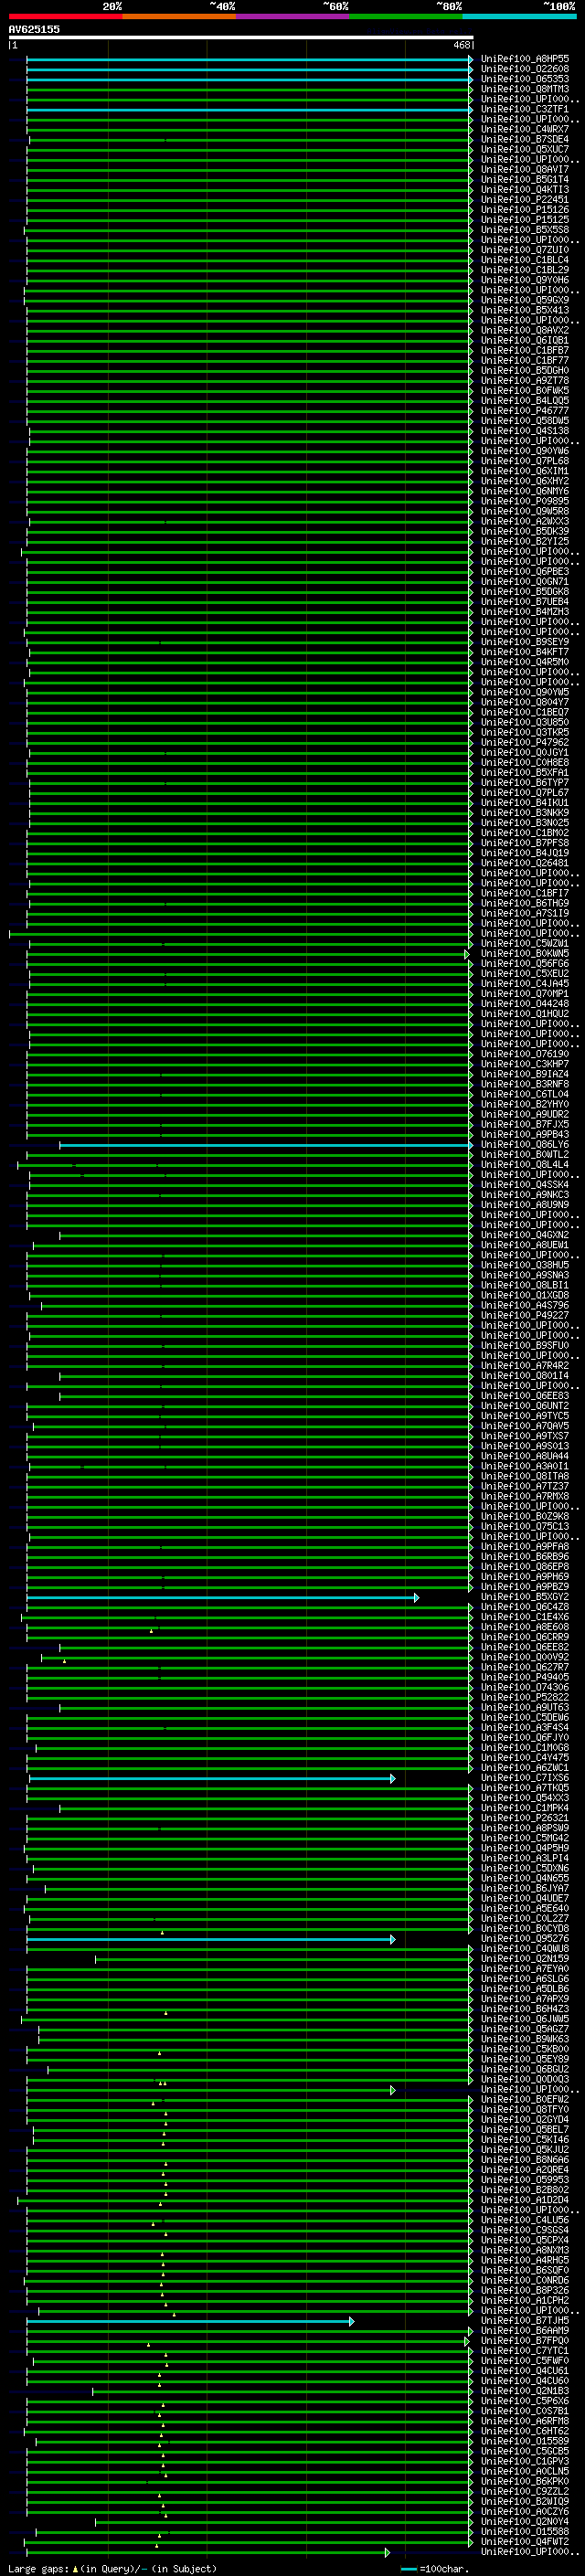Select hit label UniRef100_Q8AVI7
Screen dimensions: 585x2576
[525, 169]
